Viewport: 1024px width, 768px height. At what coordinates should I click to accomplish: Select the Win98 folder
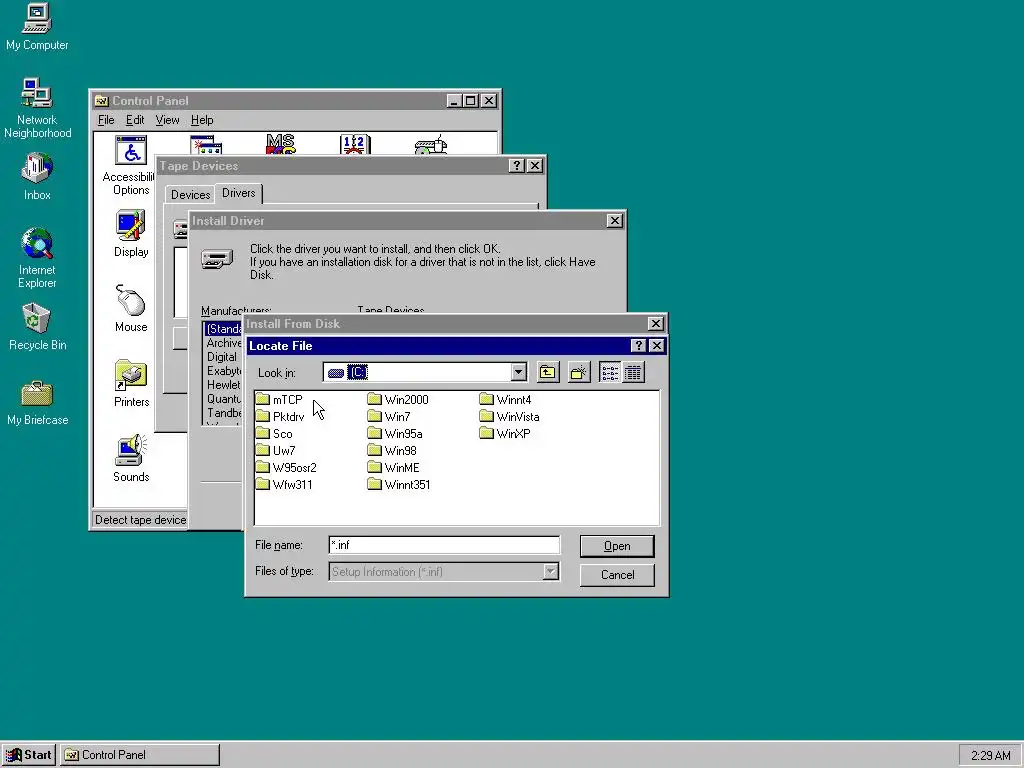pos(392,451)
